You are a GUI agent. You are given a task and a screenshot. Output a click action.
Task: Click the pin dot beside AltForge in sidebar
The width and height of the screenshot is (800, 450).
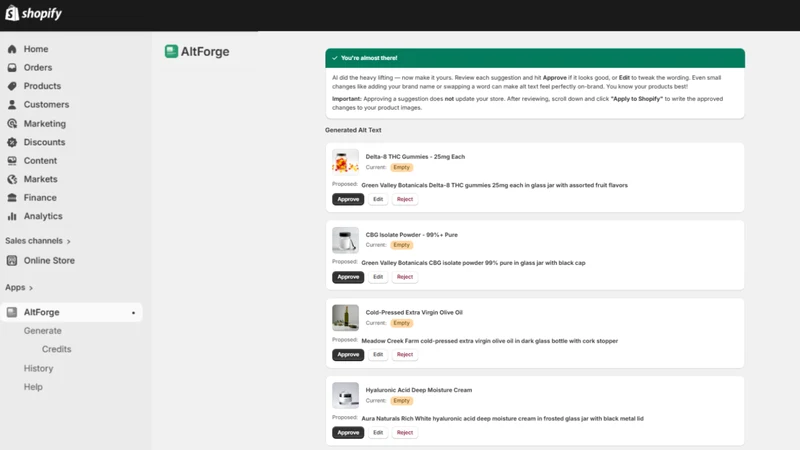(x=133, y=313)
